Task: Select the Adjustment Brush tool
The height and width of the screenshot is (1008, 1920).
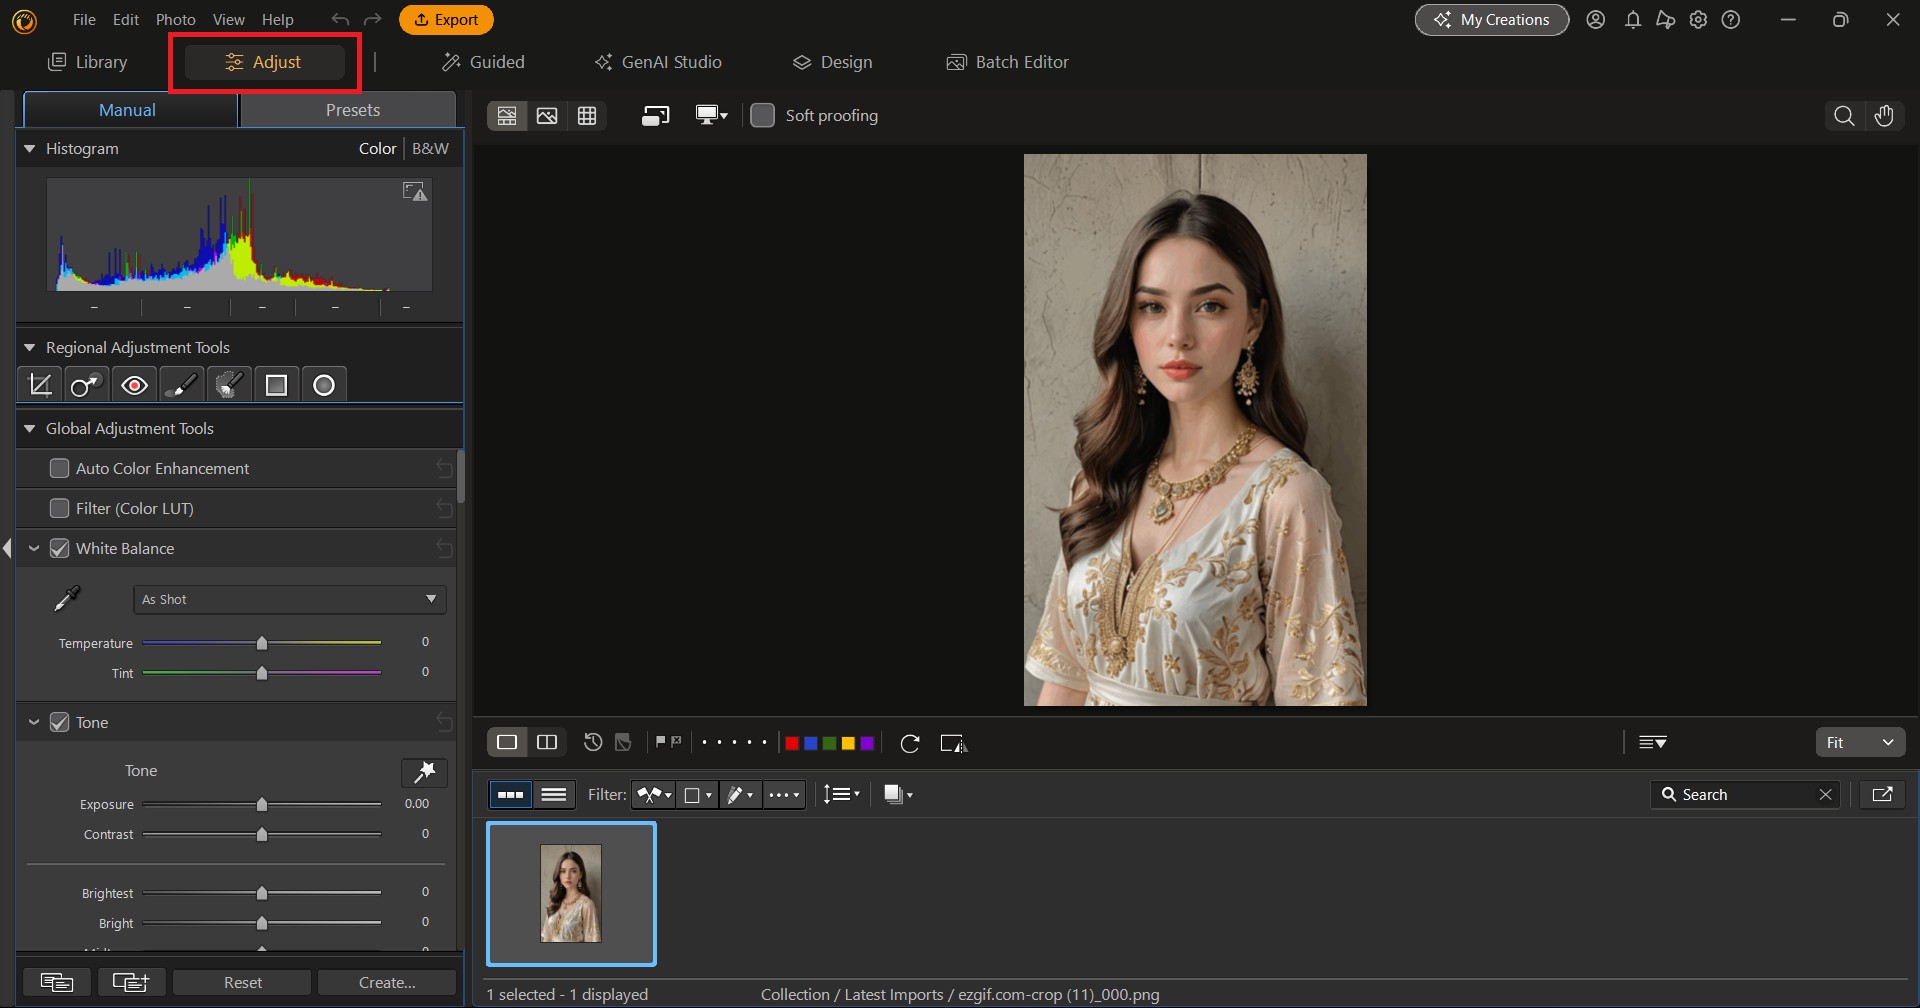Action: 181,385
